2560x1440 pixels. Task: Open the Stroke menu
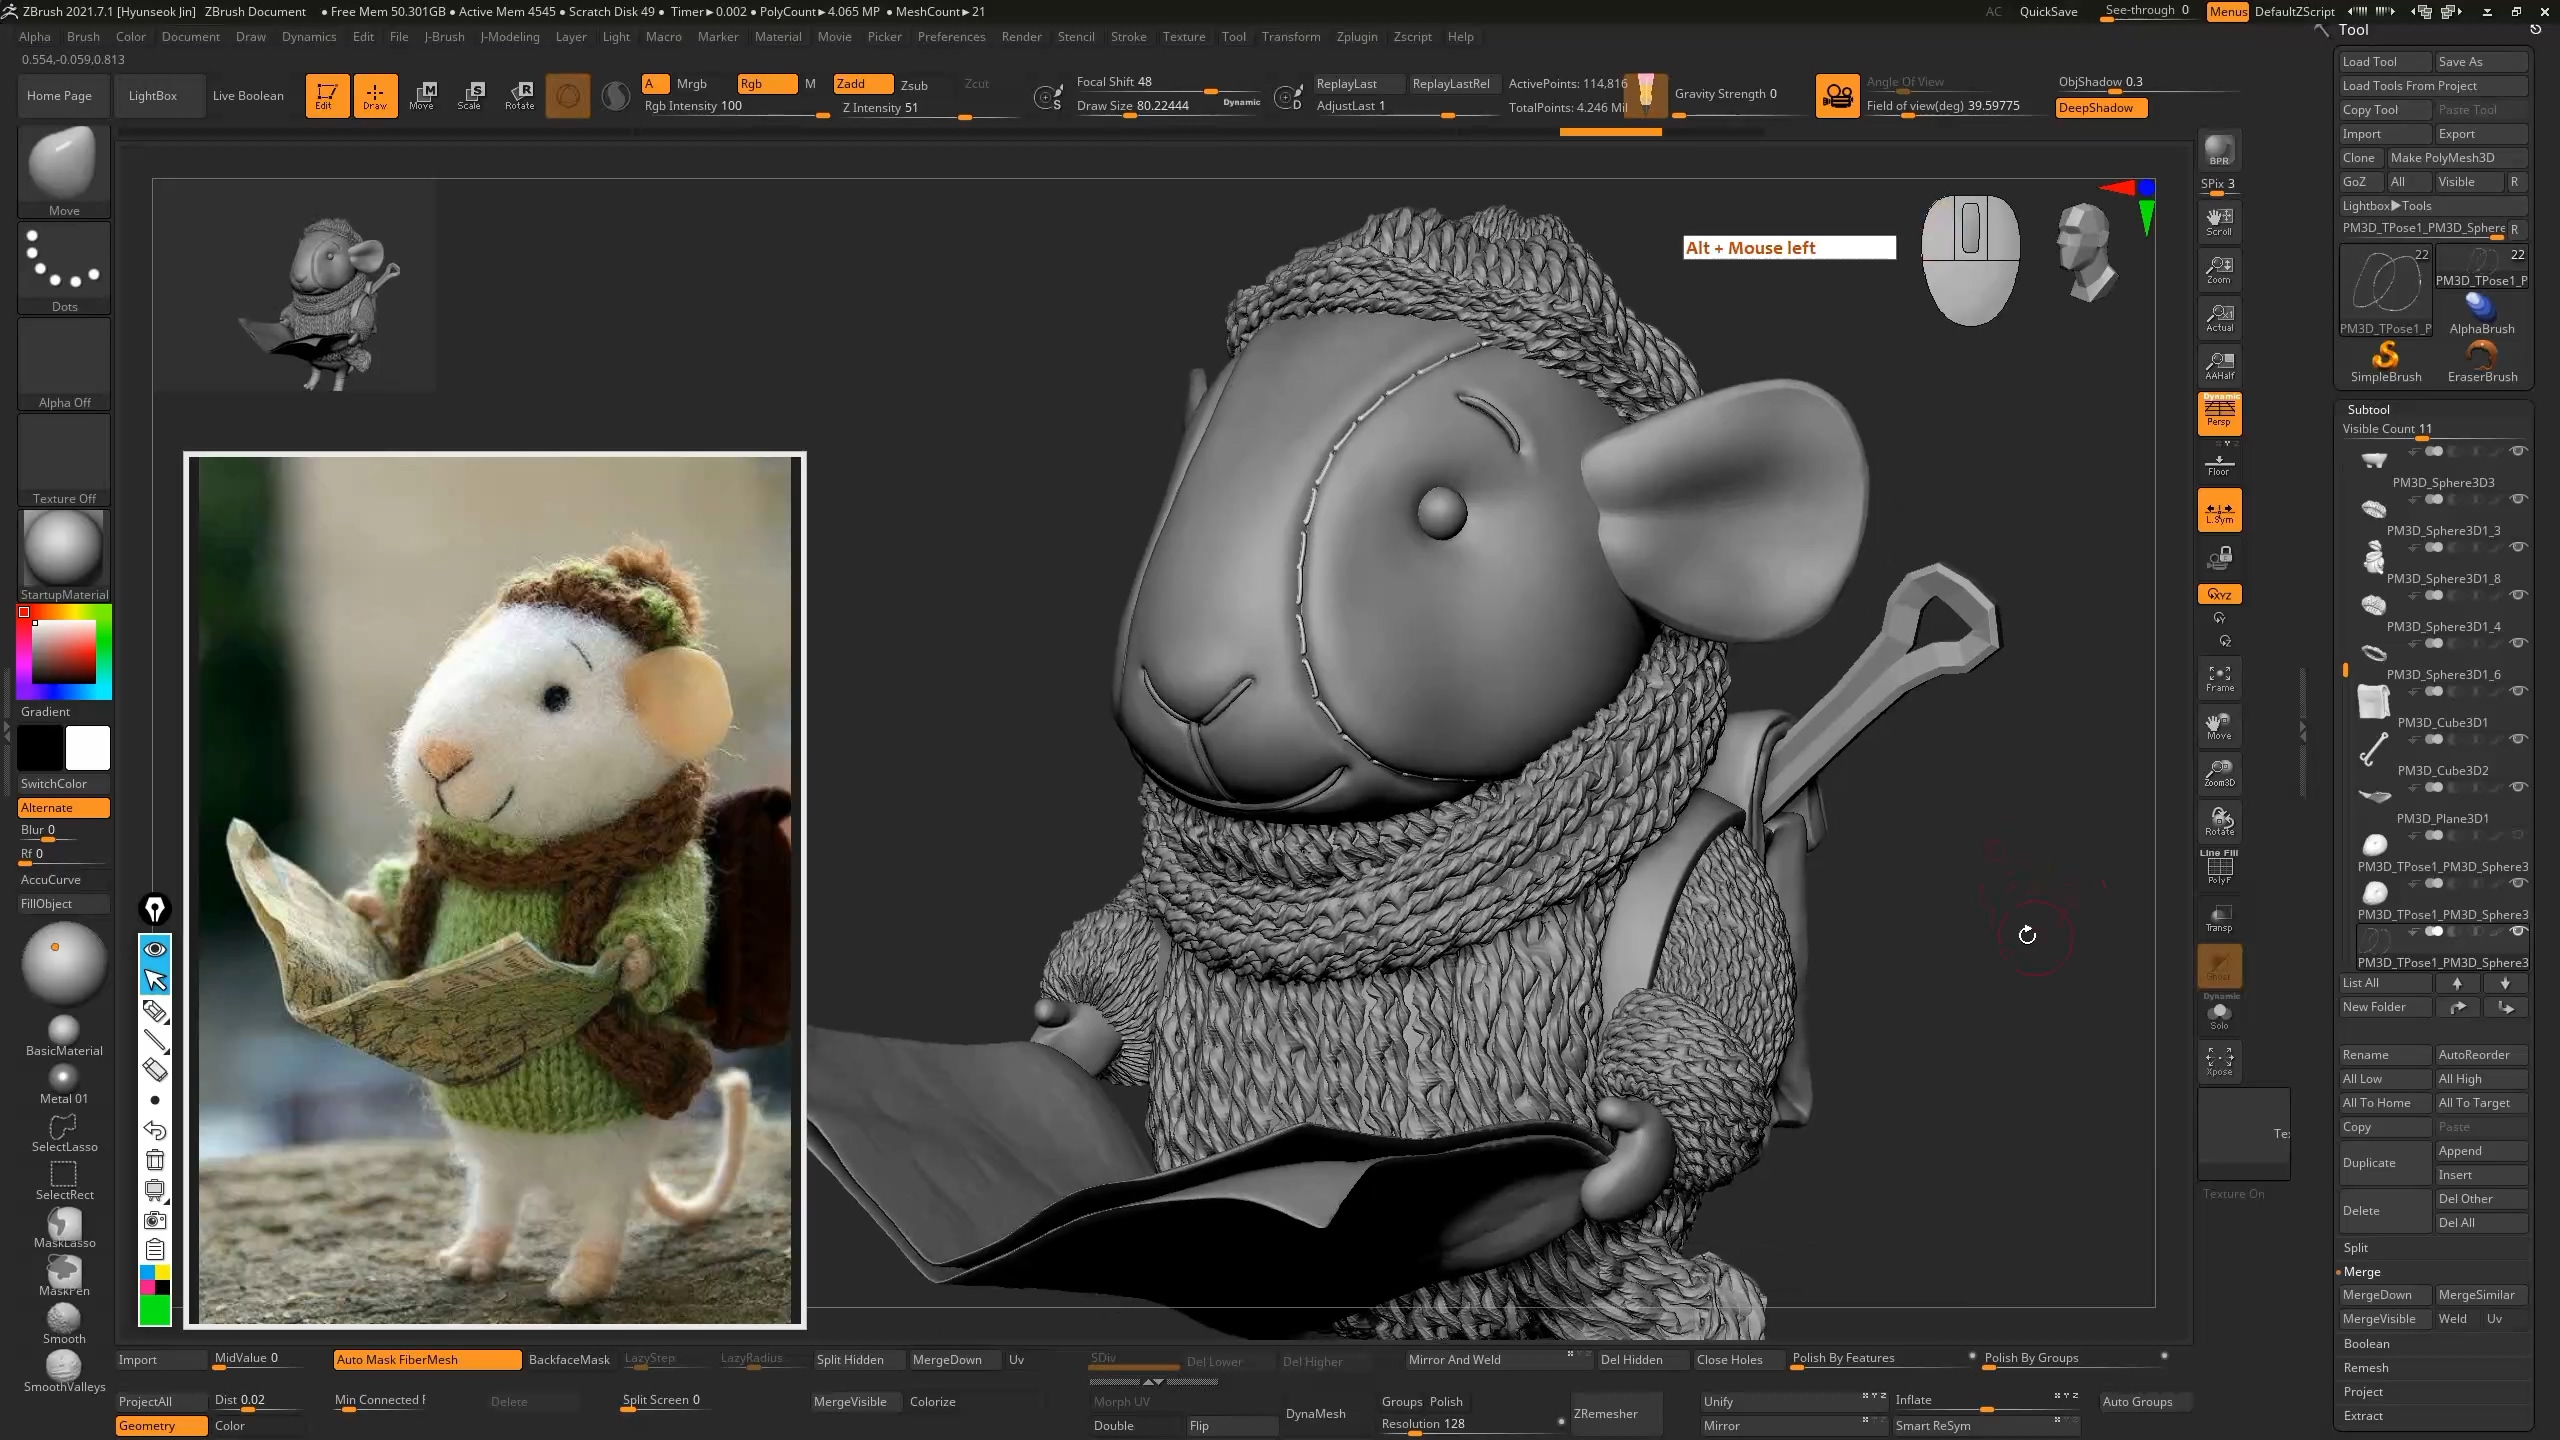[1128, 36]
